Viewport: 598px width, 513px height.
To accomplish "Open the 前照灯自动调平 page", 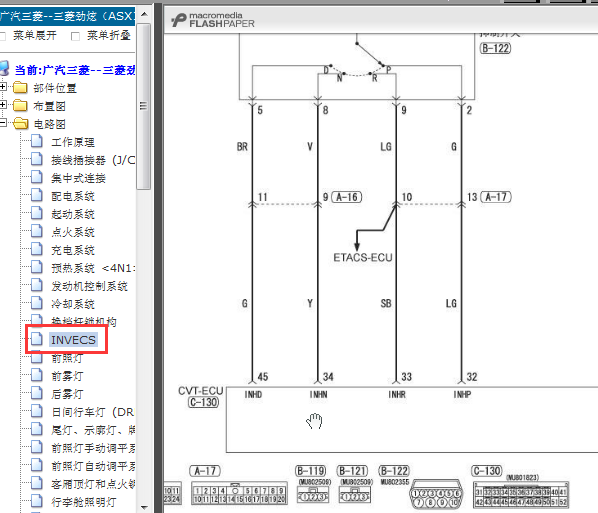I will [93, 466].
